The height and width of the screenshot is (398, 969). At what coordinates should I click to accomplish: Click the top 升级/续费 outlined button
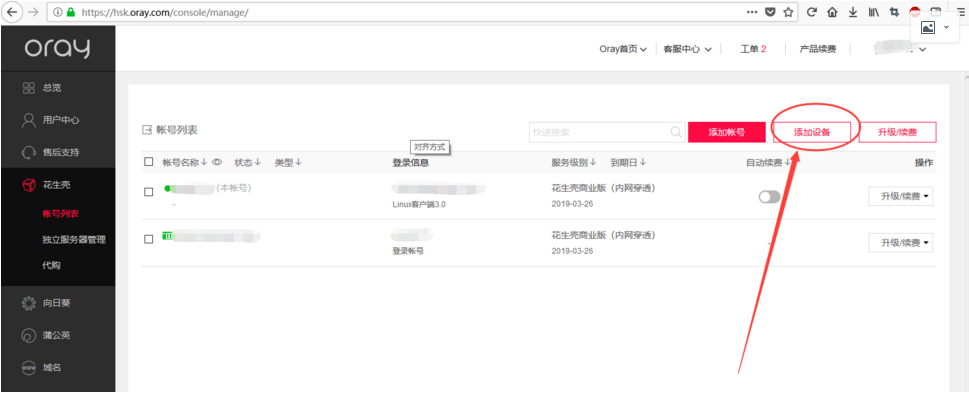897,132
